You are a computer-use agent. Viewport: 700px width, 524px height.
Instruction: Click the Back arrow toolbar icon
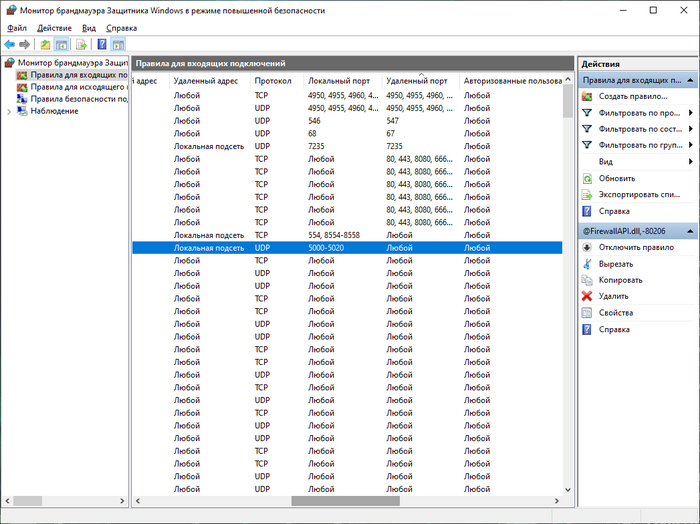[9, 44]
